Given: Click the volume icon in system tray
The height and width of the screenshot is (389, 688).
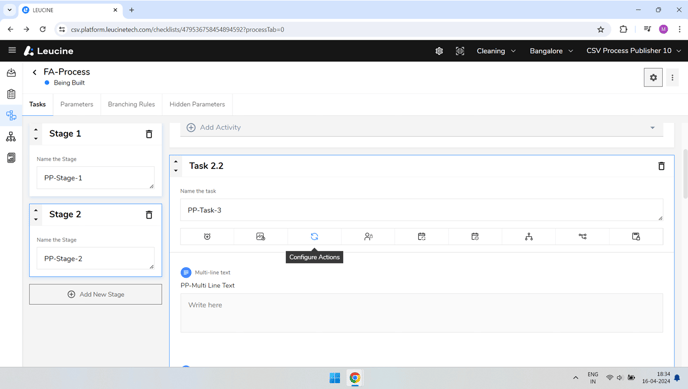Looking at the screenshot, I should pos(620,378).
